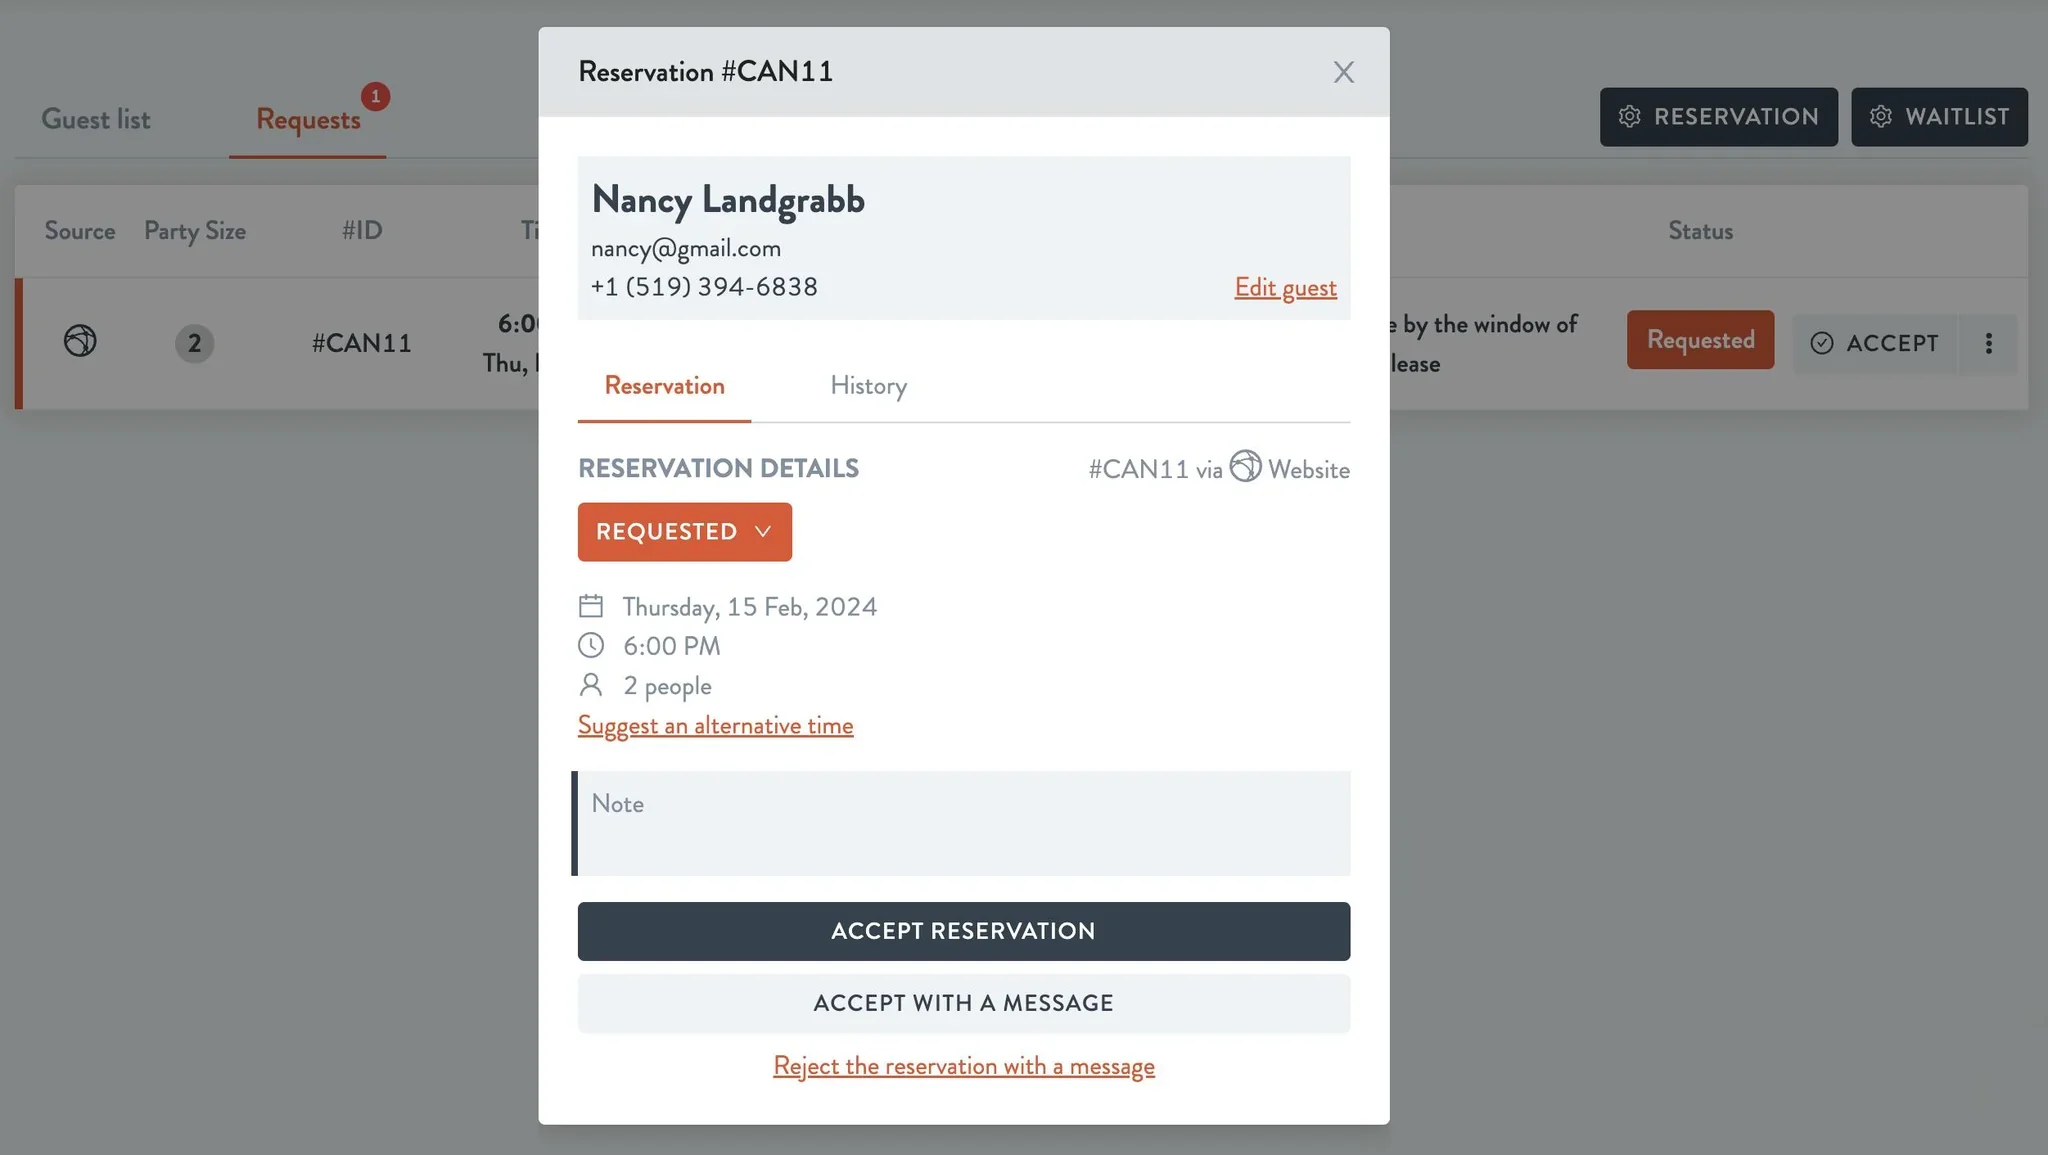Click the calendar icon beside Thursday, 15 Feb
The height and width of the screenshot is (1155, 2048).
pyautogui.click(x=591, y=606)
